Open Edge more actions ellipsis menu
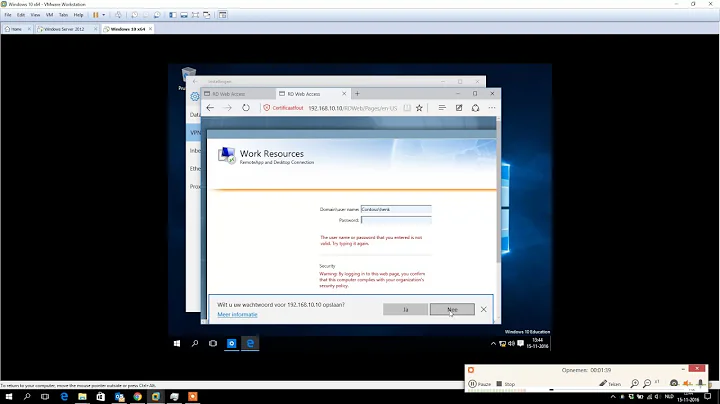This screenshot has height=404, width=720. pos(492,108)
